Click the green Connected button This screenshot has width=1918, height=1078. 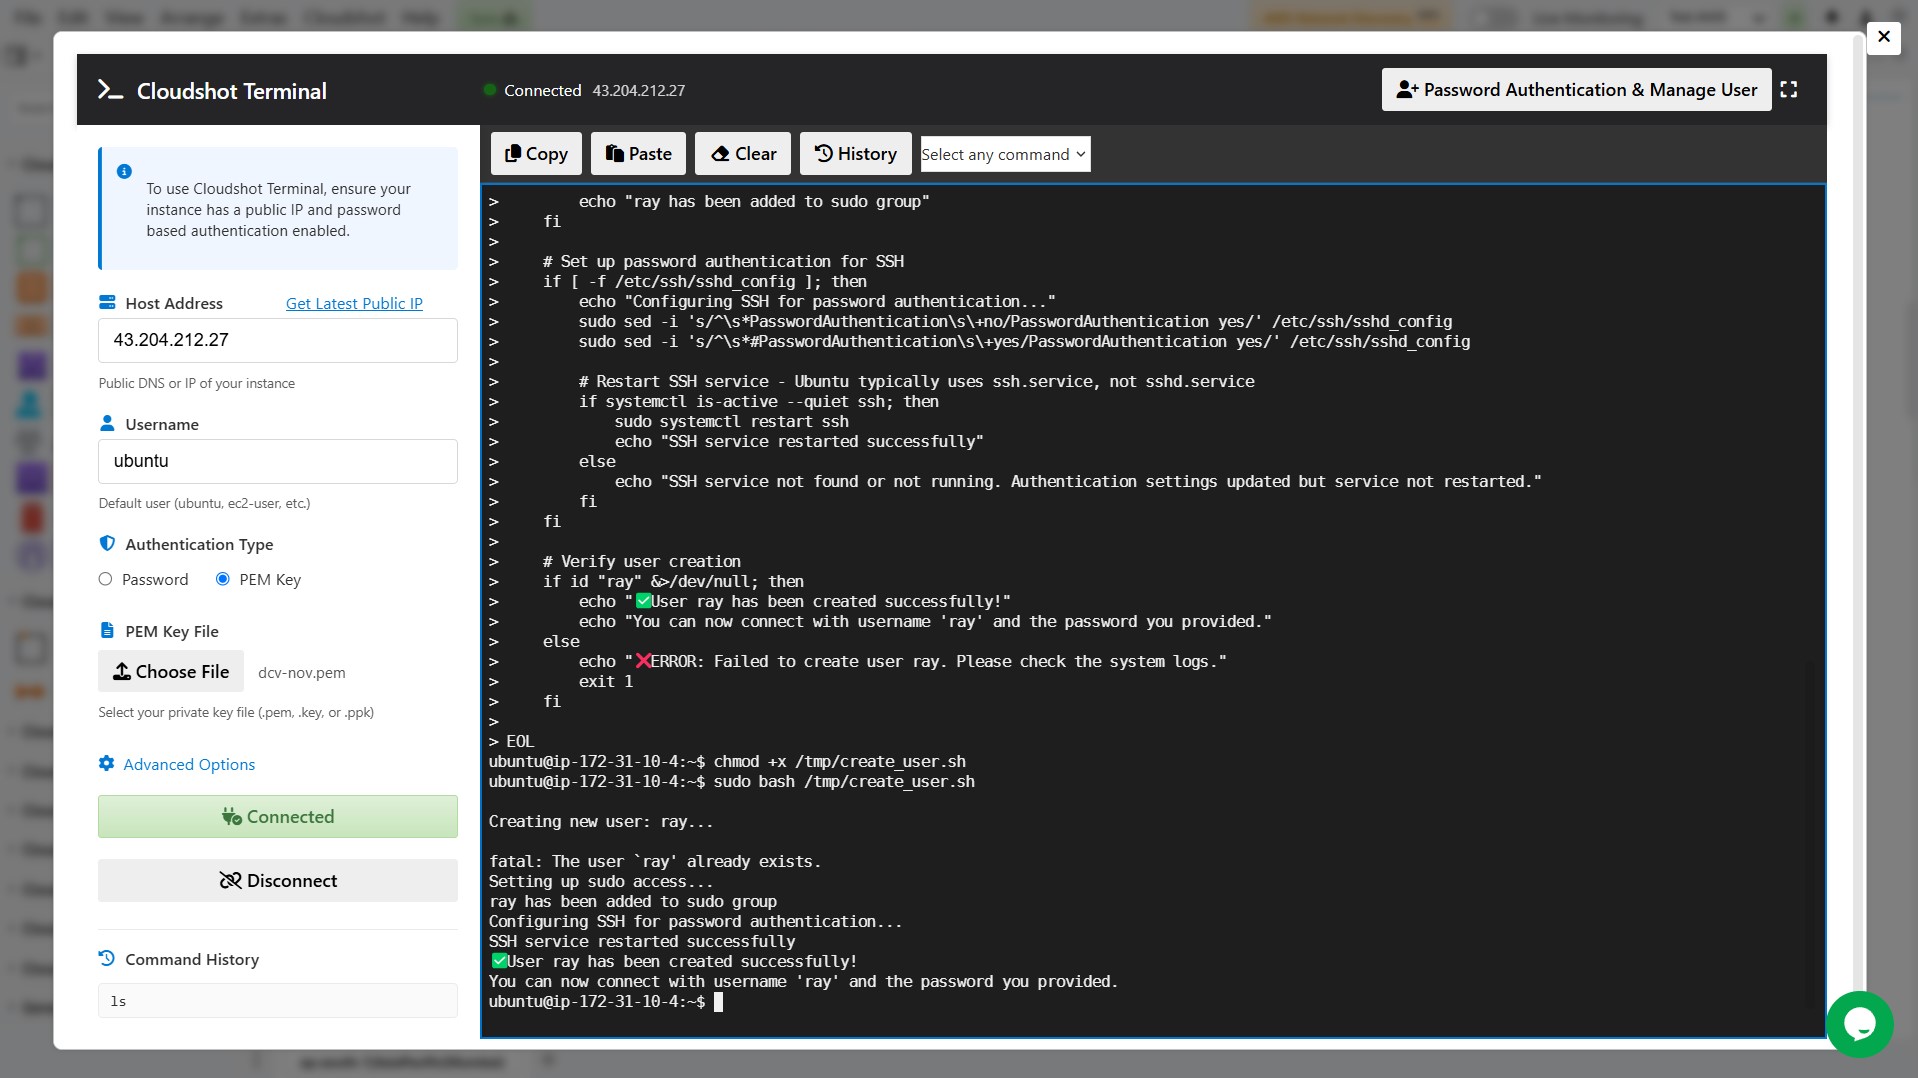click(278, 817)
